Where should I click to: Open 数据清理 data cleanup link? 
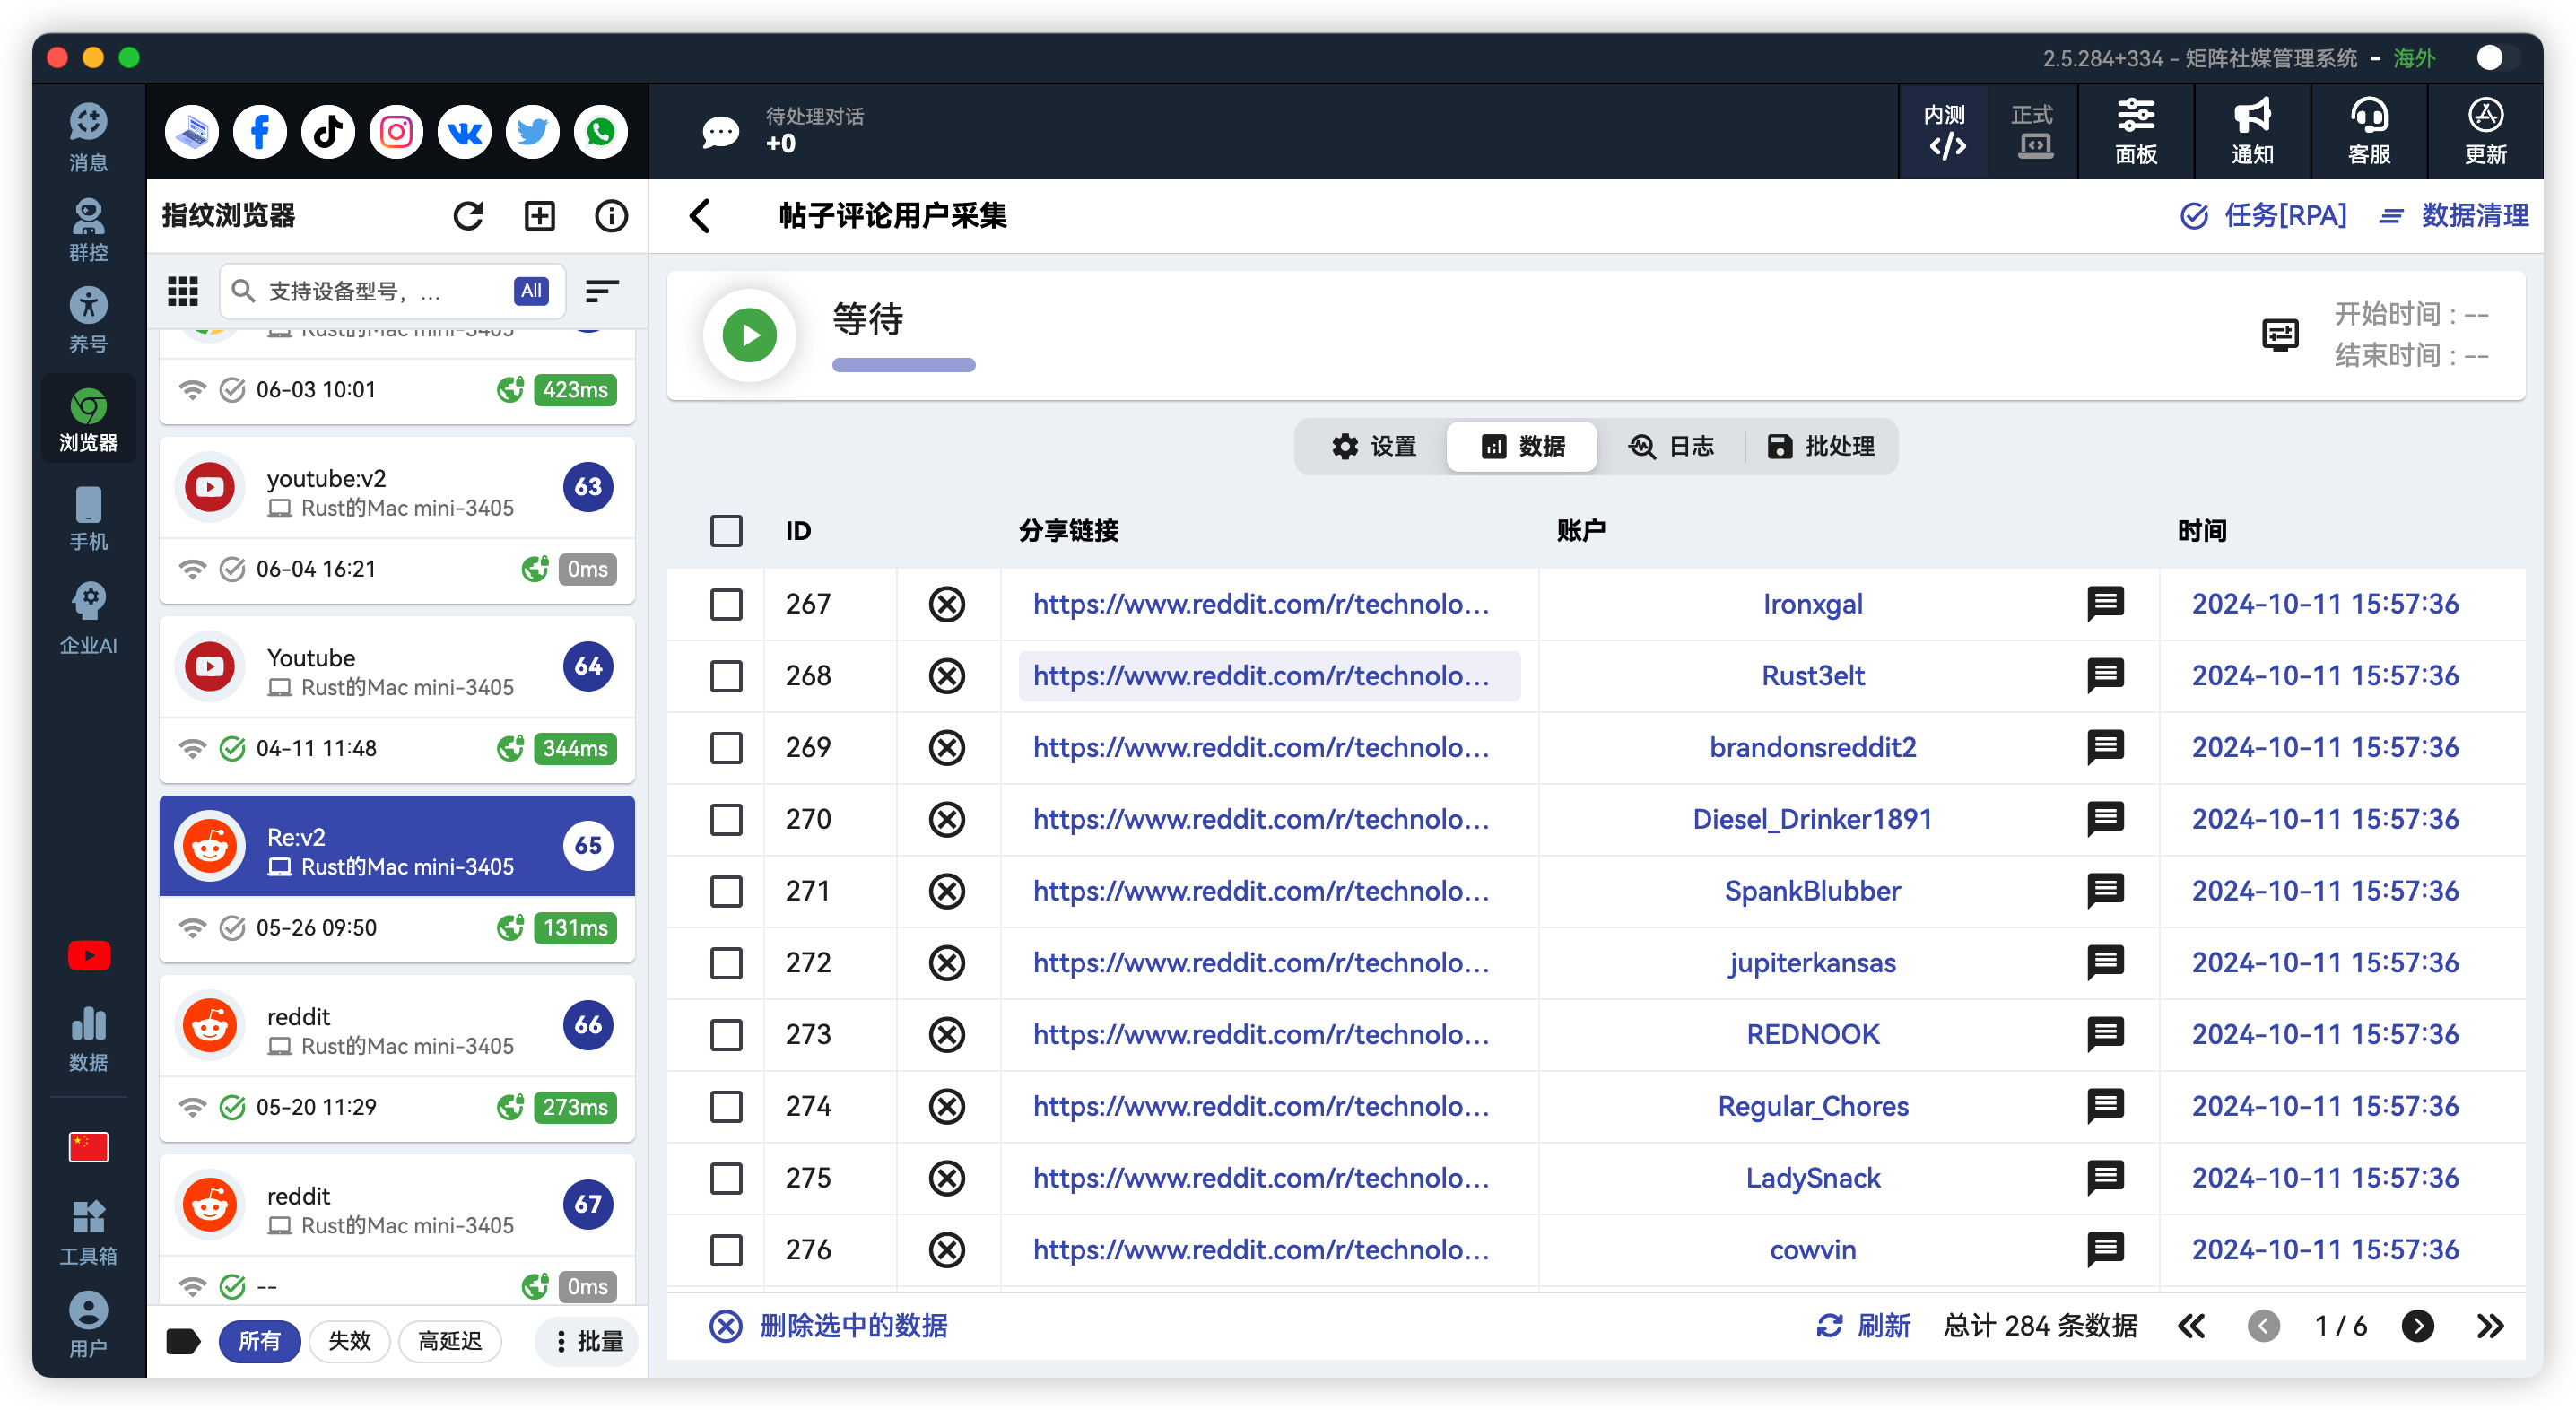tap(2453, 216)
